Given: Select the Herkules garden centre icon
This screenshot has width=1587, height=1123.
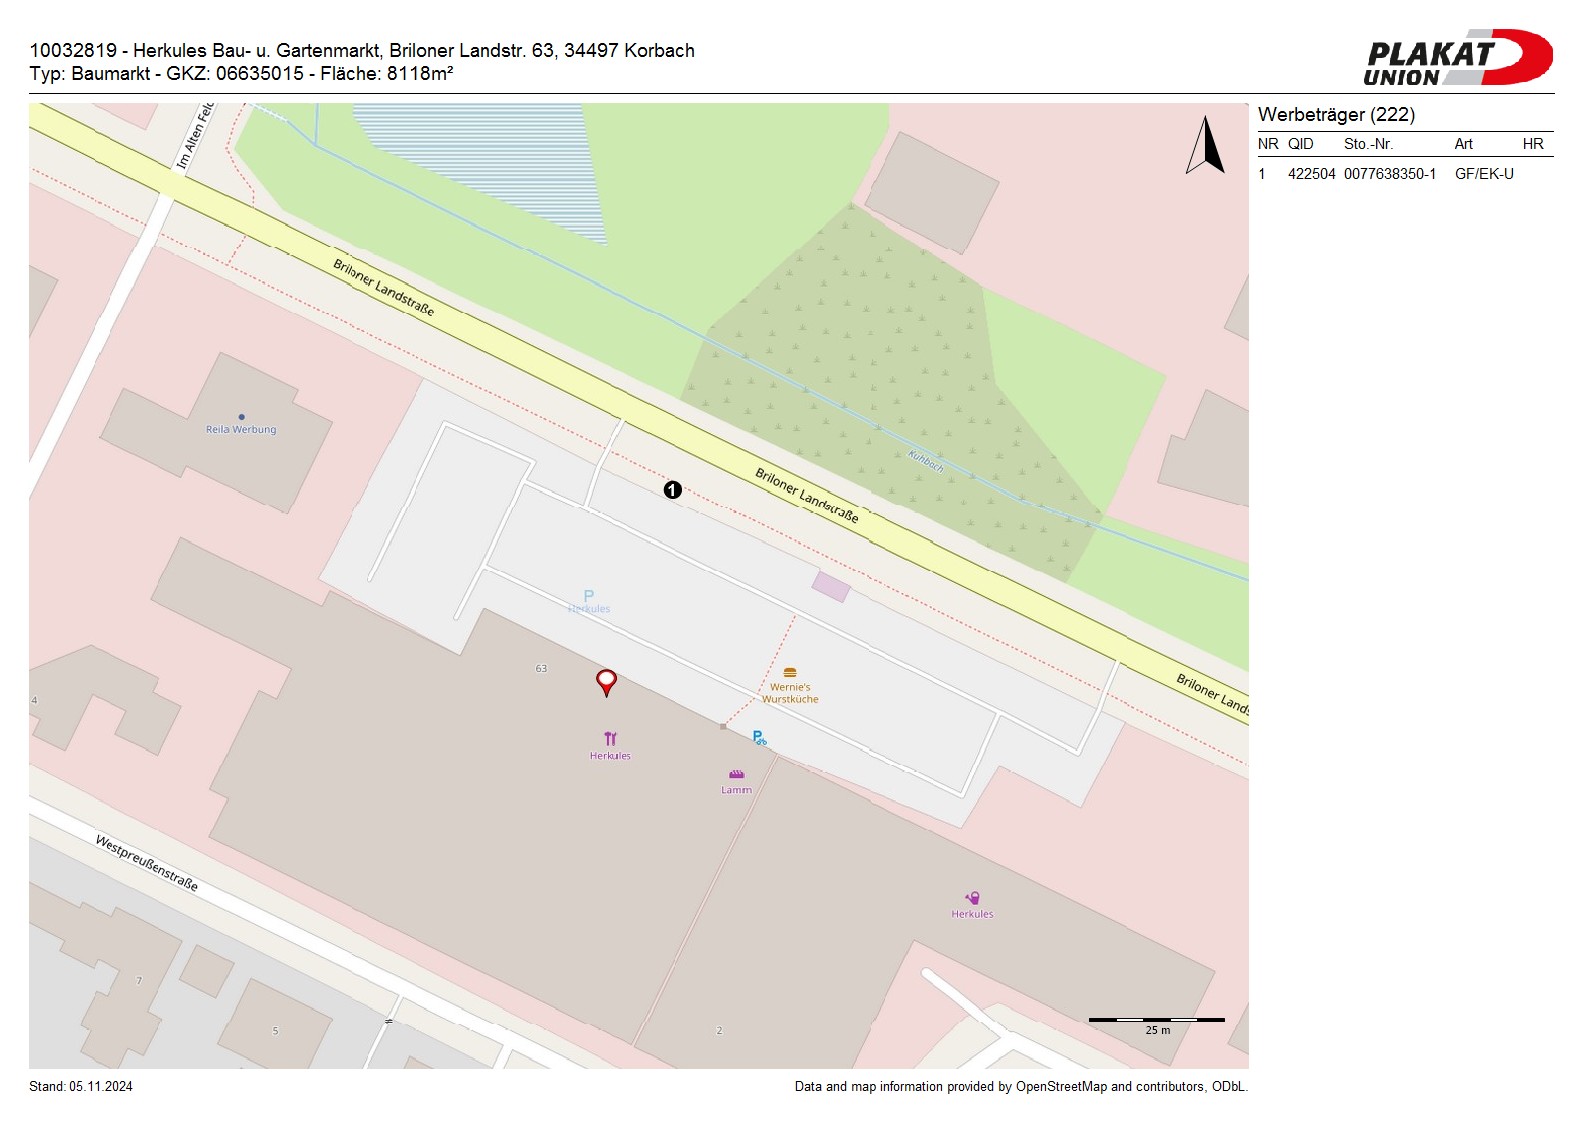Looking at the screenshot, I should (x=972, y=898).
